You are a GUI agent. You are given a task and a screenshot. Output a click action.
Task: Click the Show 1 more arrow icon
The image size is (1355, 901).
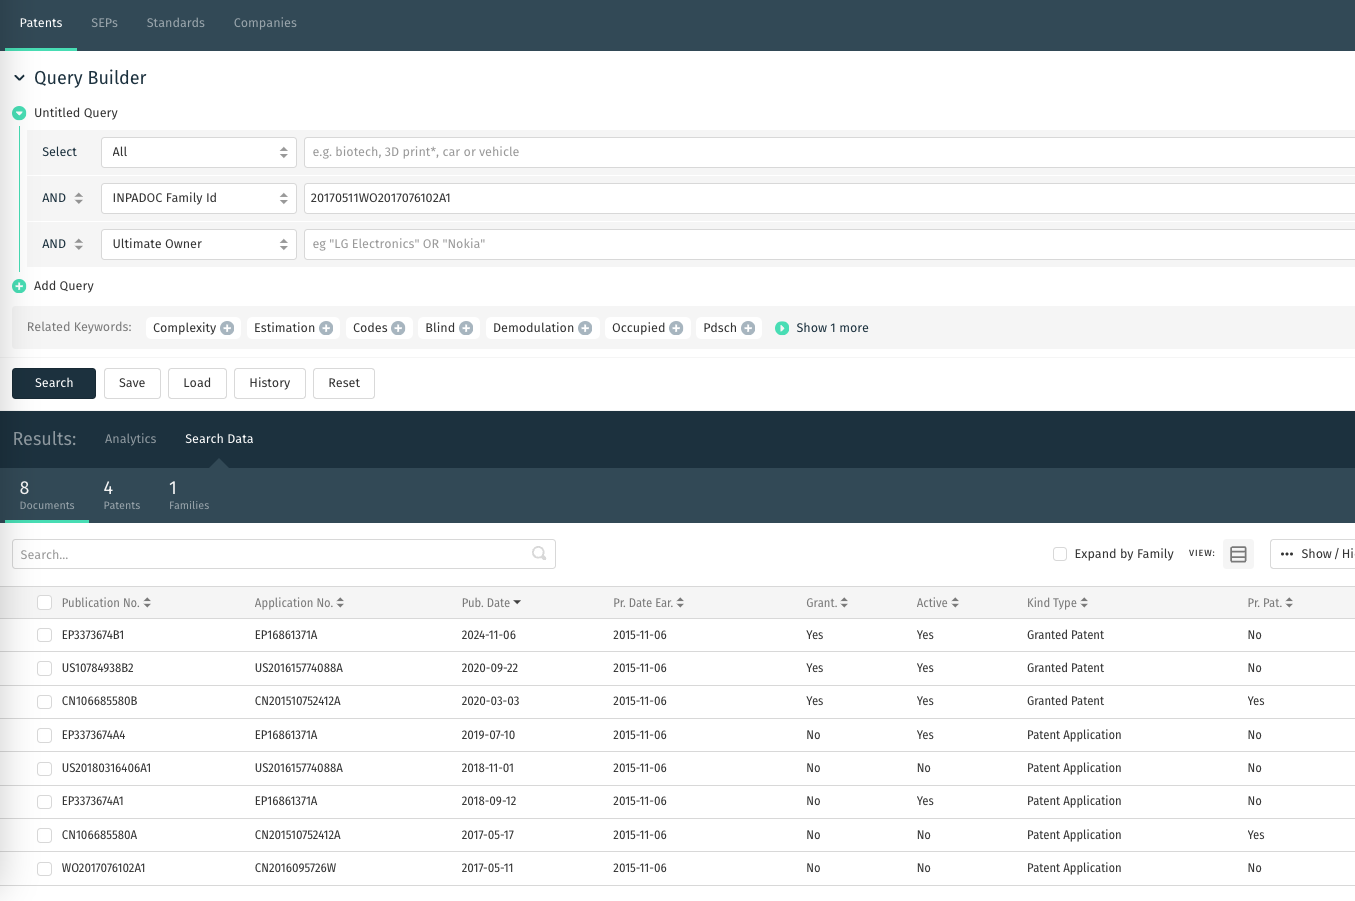click(782, 328)
